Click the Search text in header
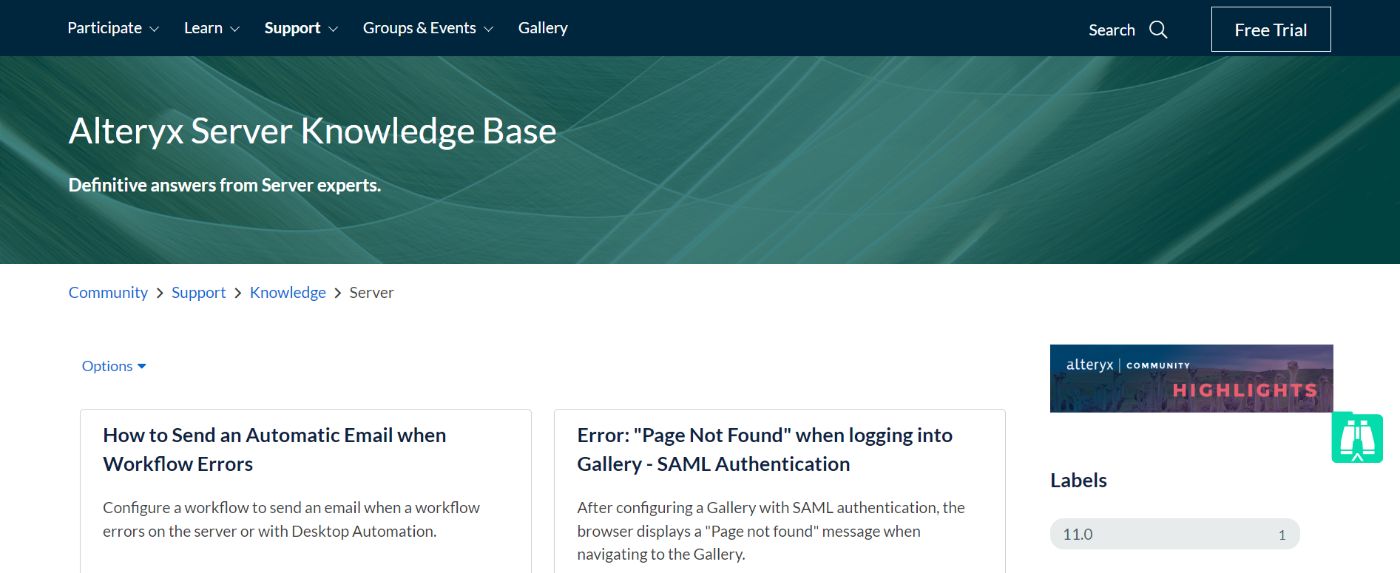This screenshot has height=573, width=1400. pos(1111,30)
